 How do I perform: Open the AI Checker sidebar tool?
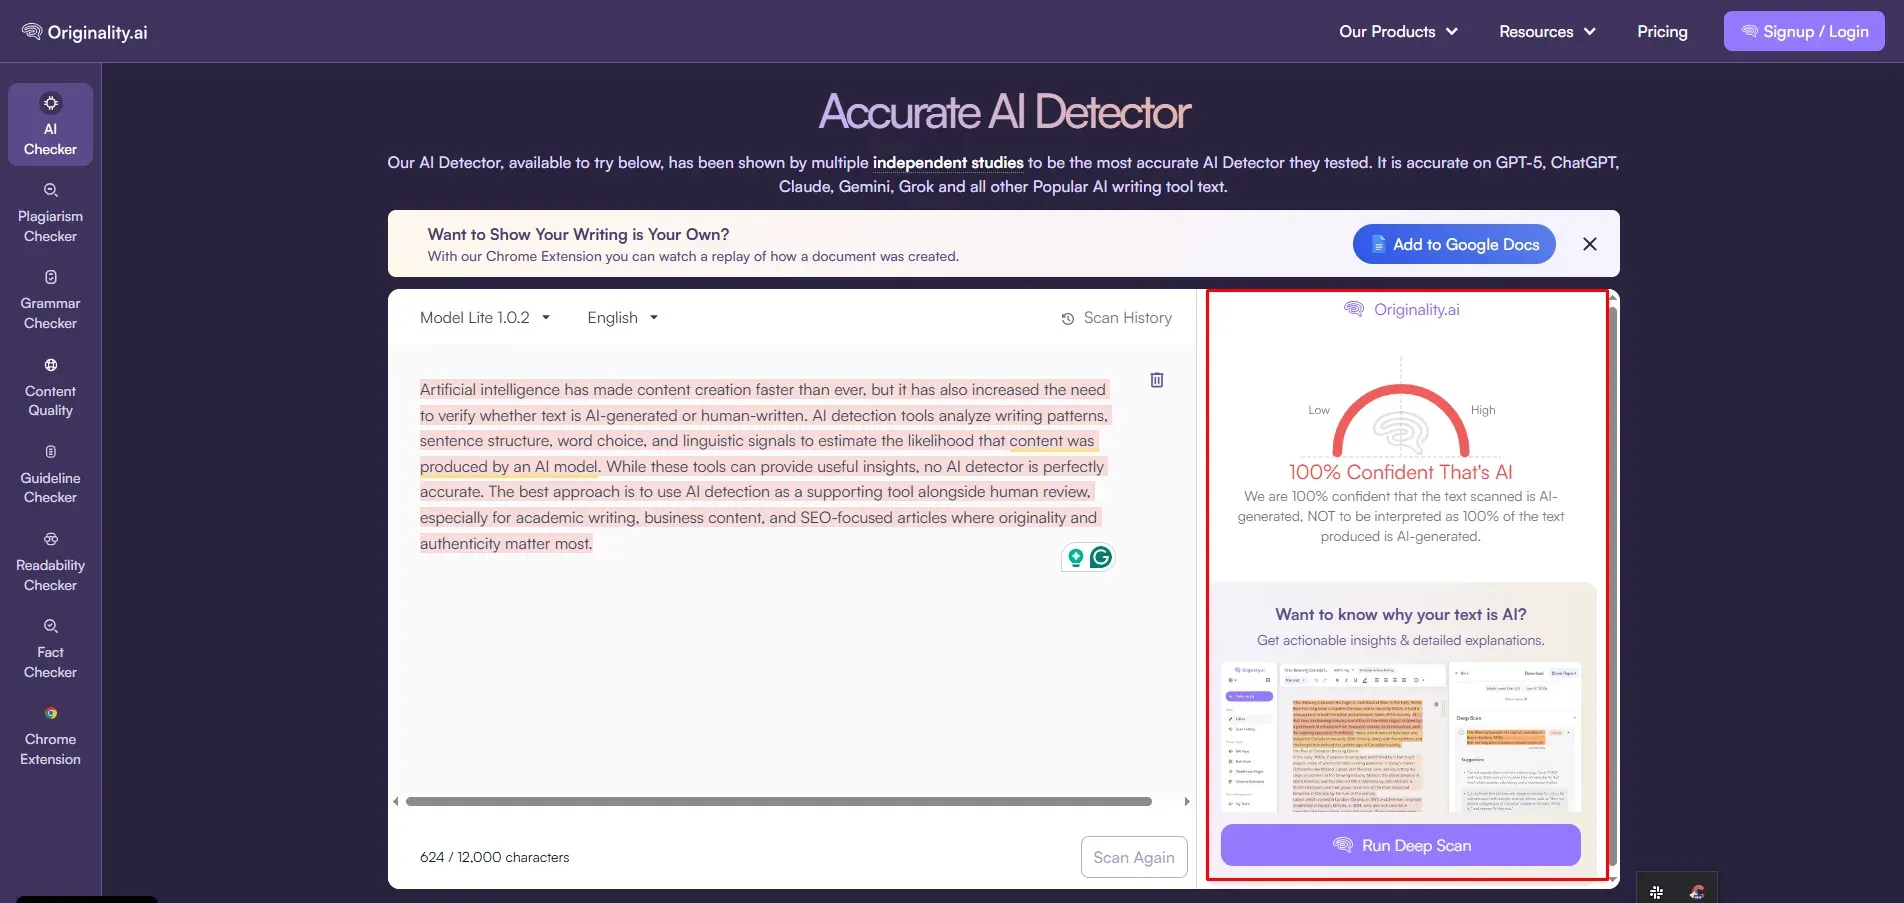pos(50,125)
